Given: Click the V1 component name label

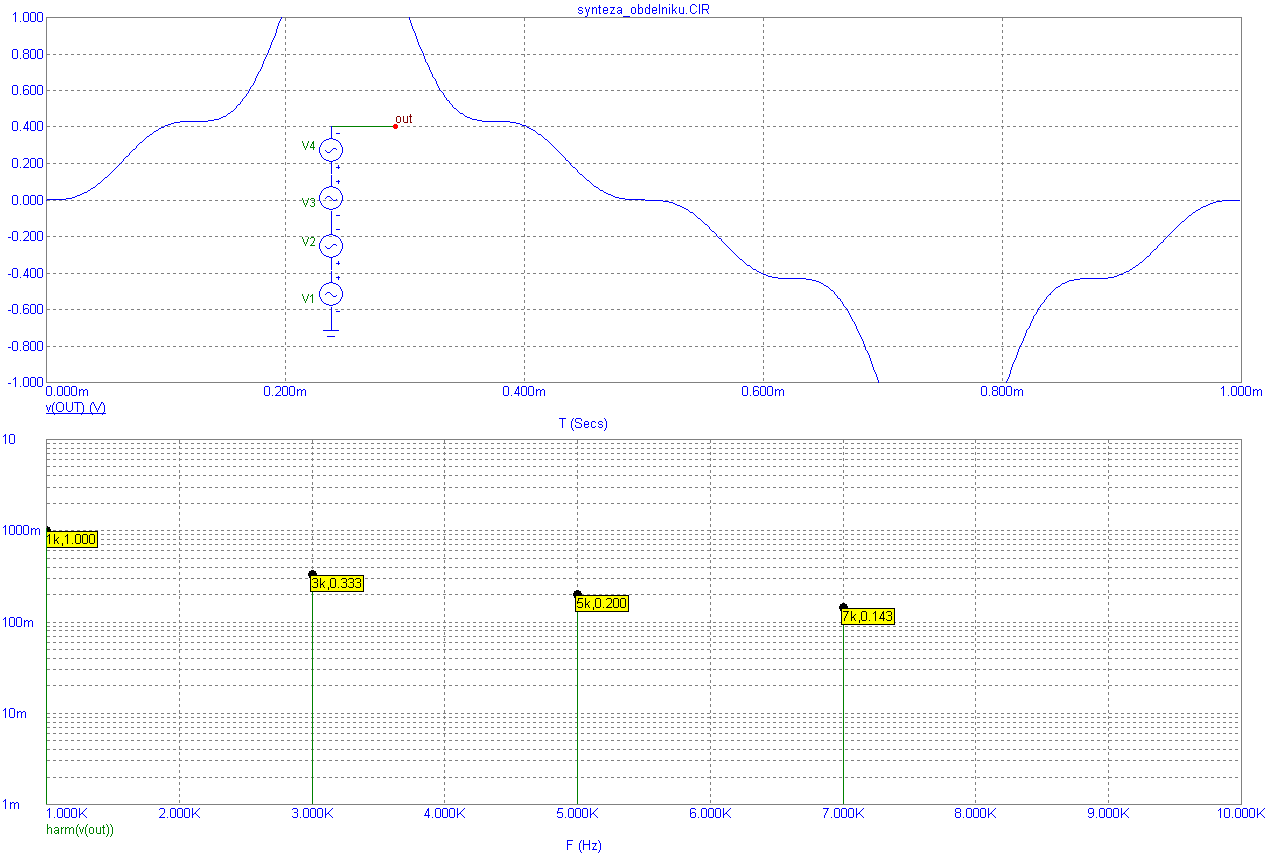Looking at the screenshot, I should 309,297.
